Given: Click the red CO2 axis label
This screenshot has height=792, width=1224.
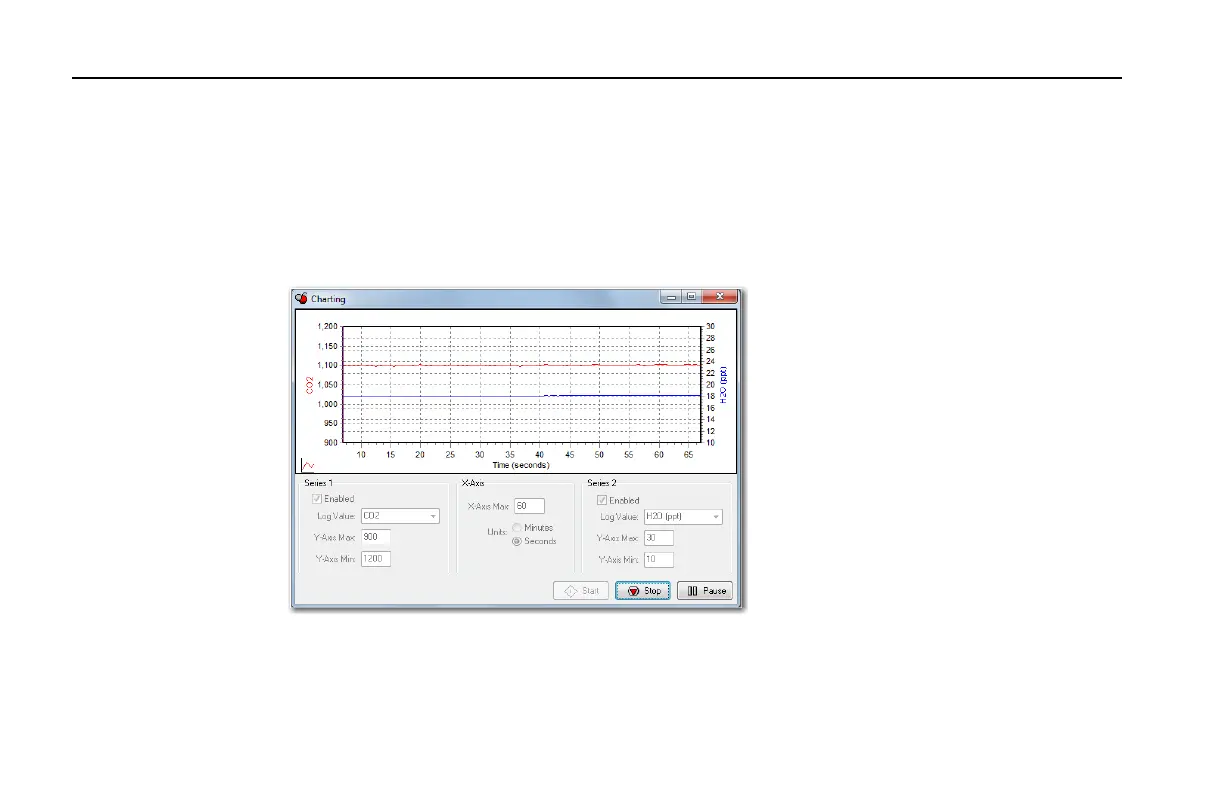Looking at the screenshot, I should (x=310, y=385).
